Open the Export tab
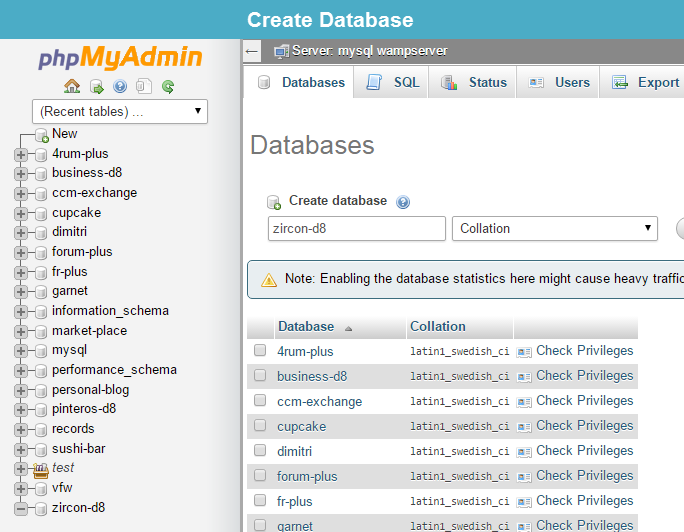Viewport: 684px width, 532px height. click(x=642, y=82)
